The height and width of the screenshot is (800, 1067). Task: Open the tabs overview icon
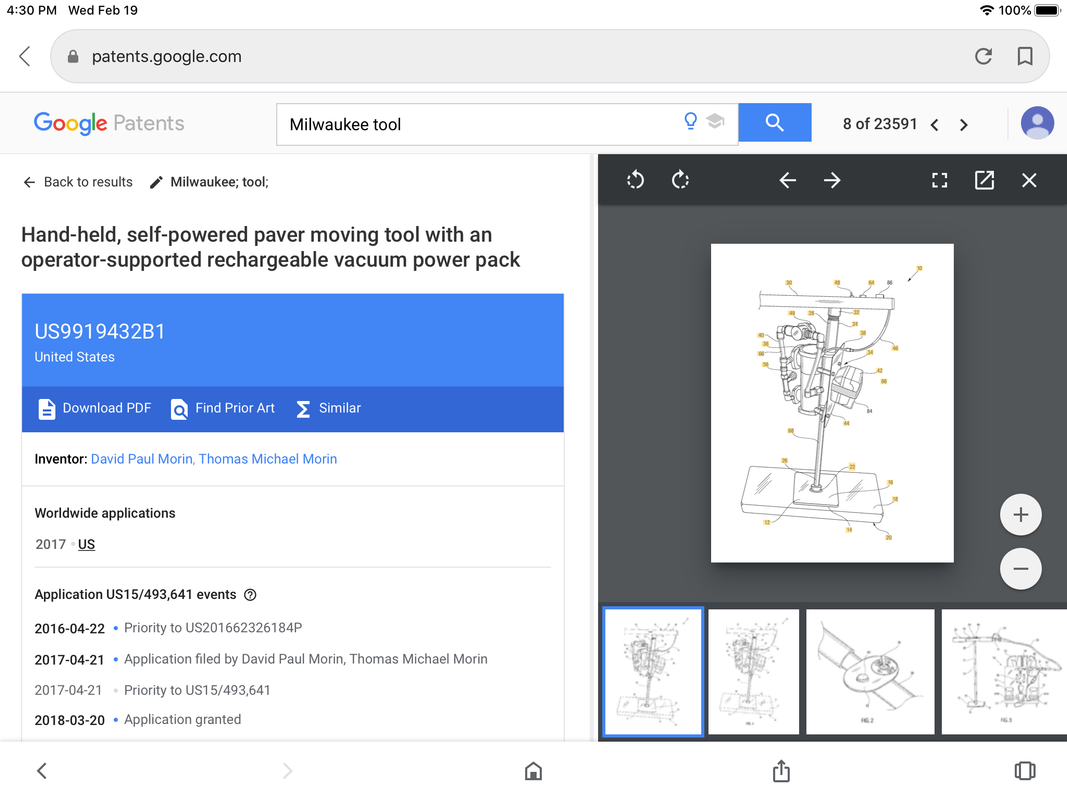click(1025, 771)
